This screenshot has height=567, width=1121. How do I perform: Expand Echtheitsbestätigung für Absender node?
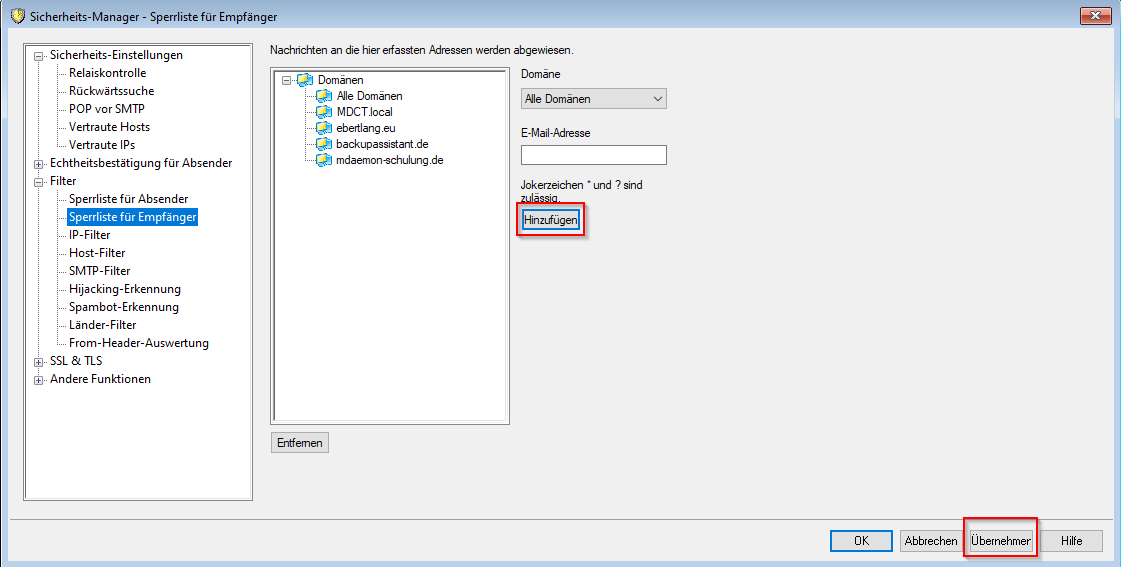39,164
